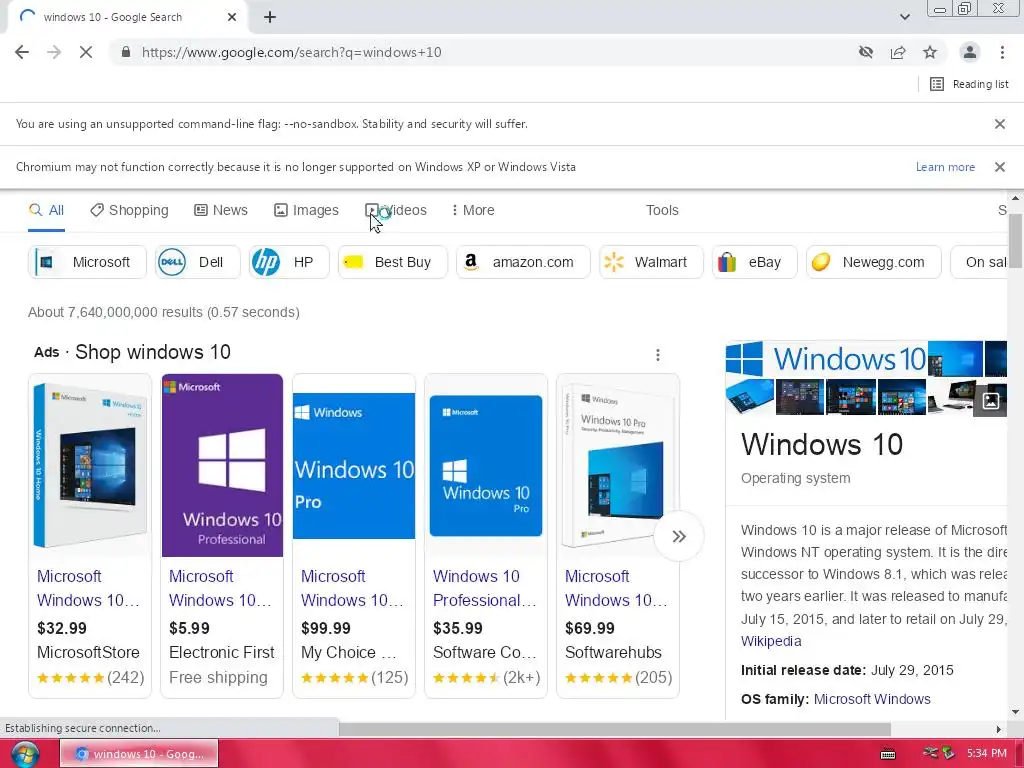Click the forward navigation arrow
The width and height of the screenshot is (1024, 768).
click(54, 52)
